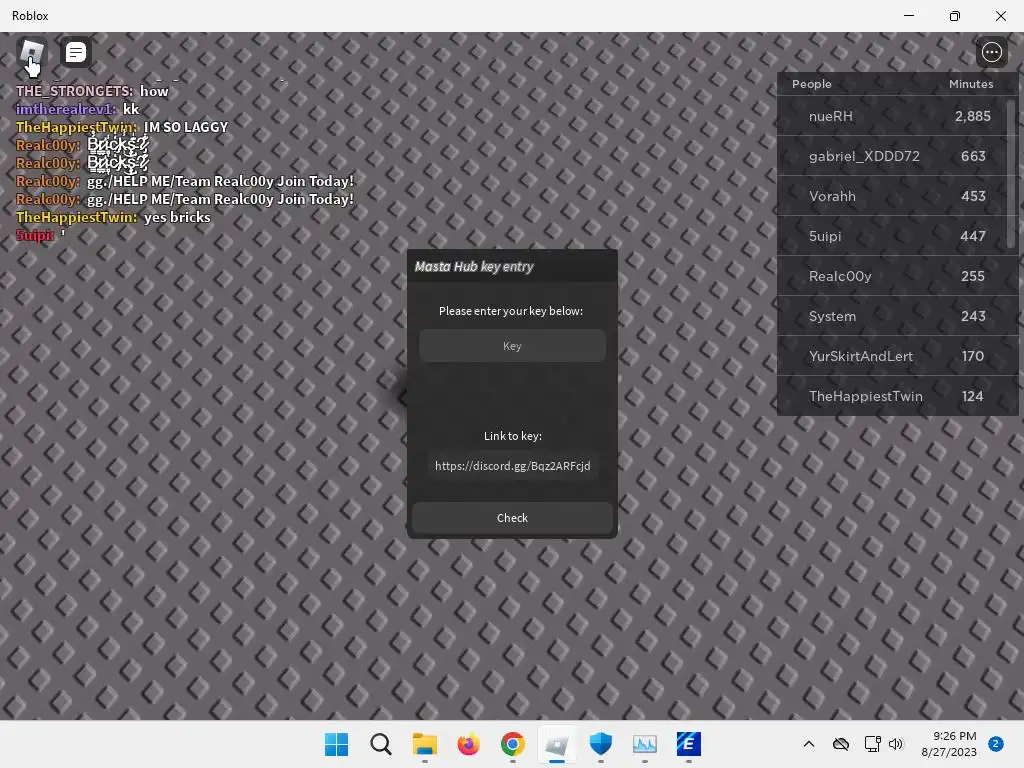This screenshot has height=768, width=1024.
Task: Click the Check button
Action: tap(512, 518)
